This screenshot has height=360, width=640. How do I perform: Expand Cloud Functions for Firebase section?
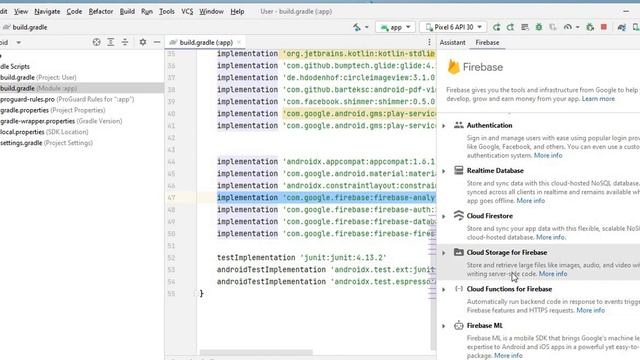coord(444,289)
